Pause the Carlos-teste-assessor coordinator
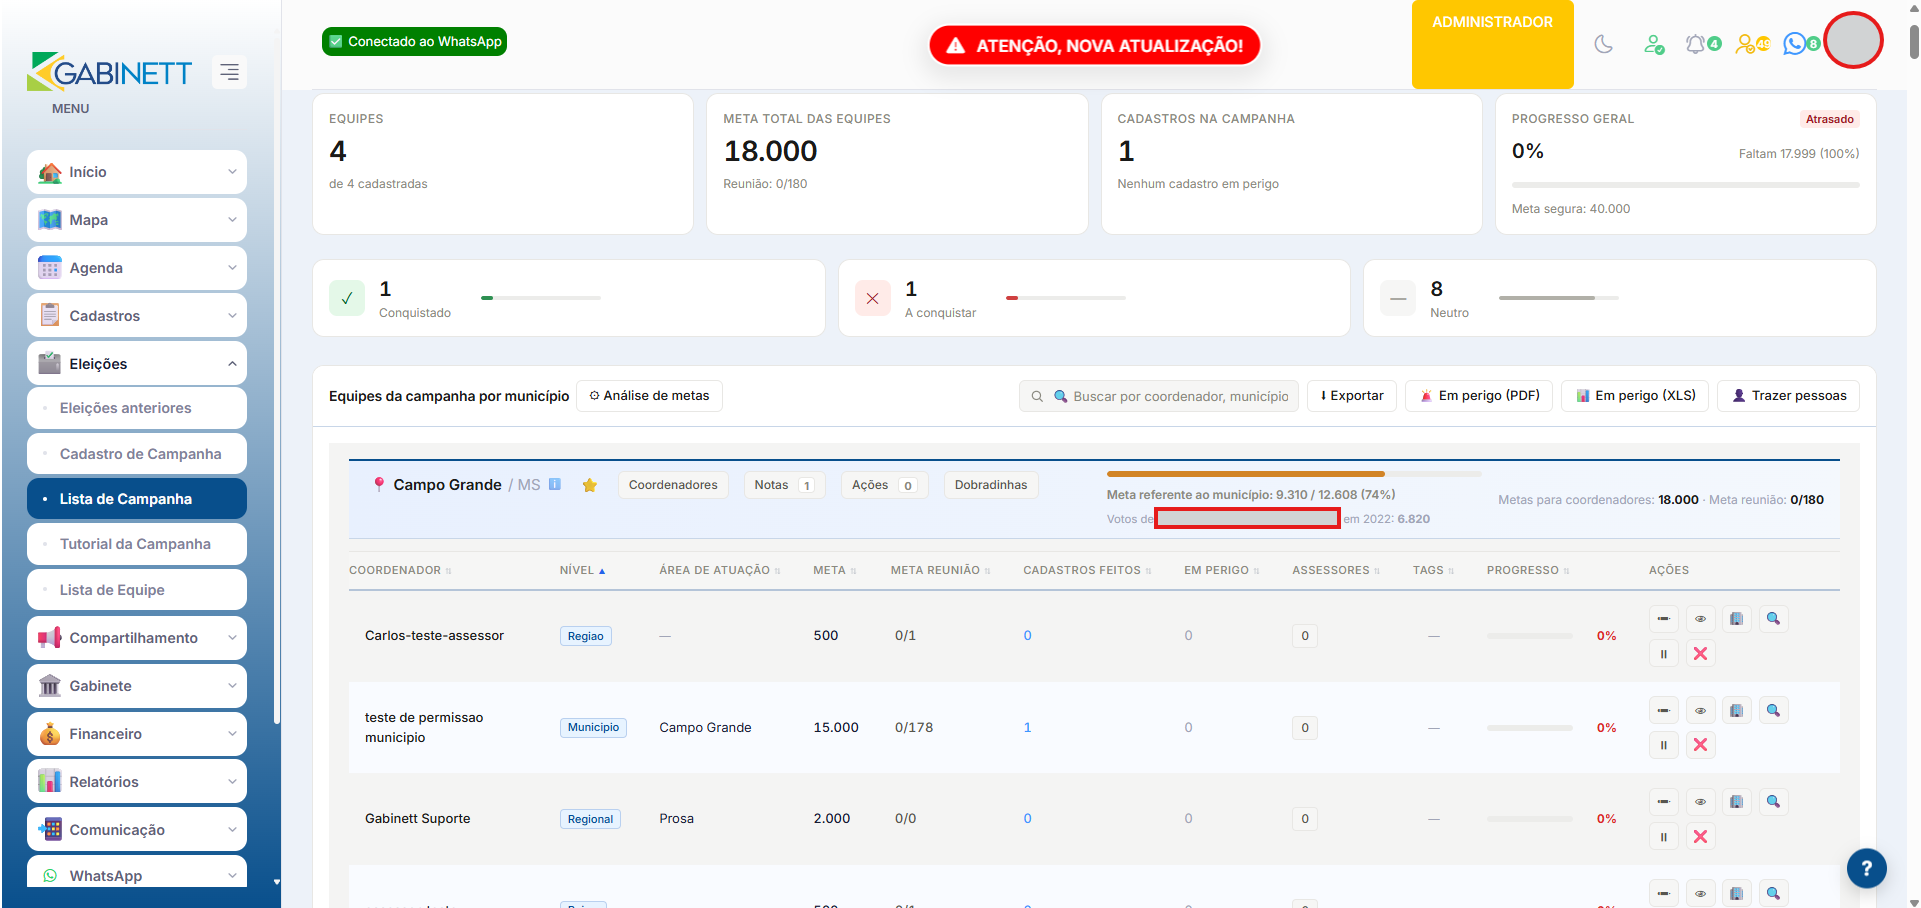Viewport: 1921px width, 908px height. (x=1664, y=654)
